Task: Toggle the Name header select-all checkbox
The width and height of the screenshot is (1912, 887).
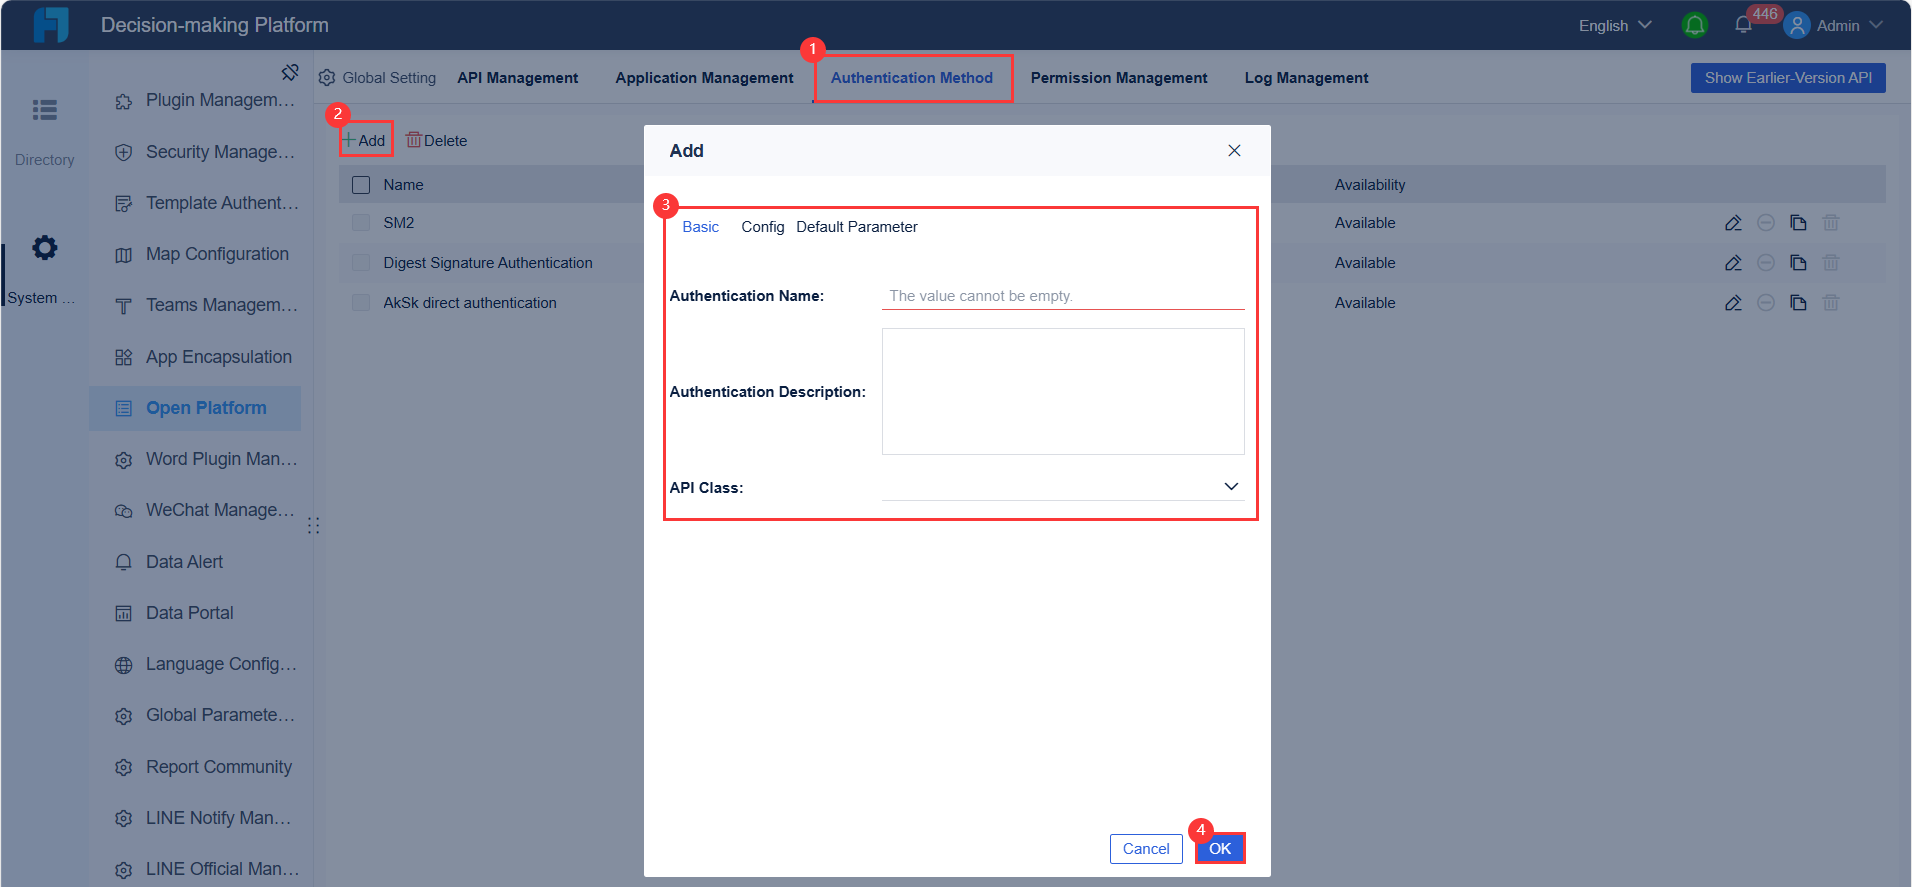Action: pyautogui.click(x=361, y=185)
